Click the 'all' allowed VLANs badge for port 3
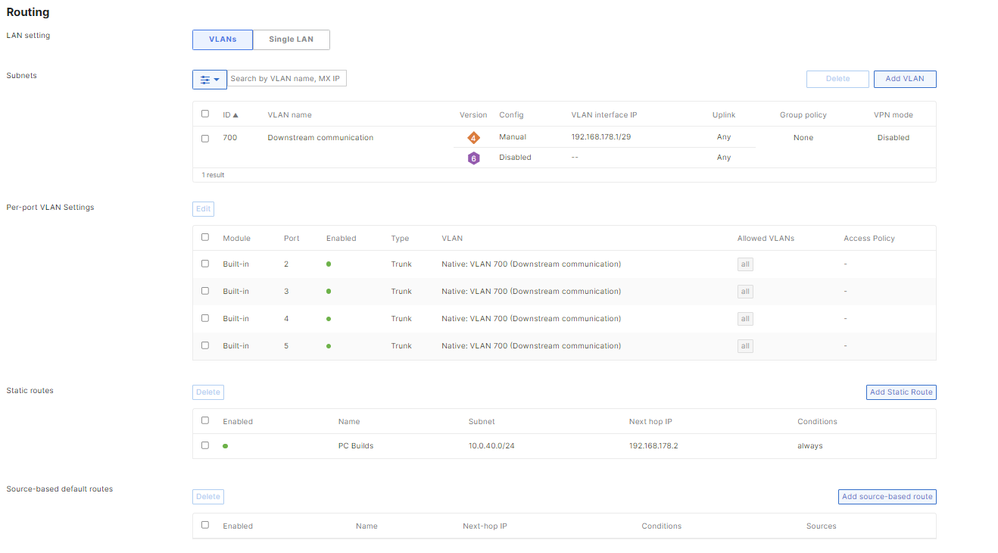This screenshot has height=553, width=998. [745, 292]
